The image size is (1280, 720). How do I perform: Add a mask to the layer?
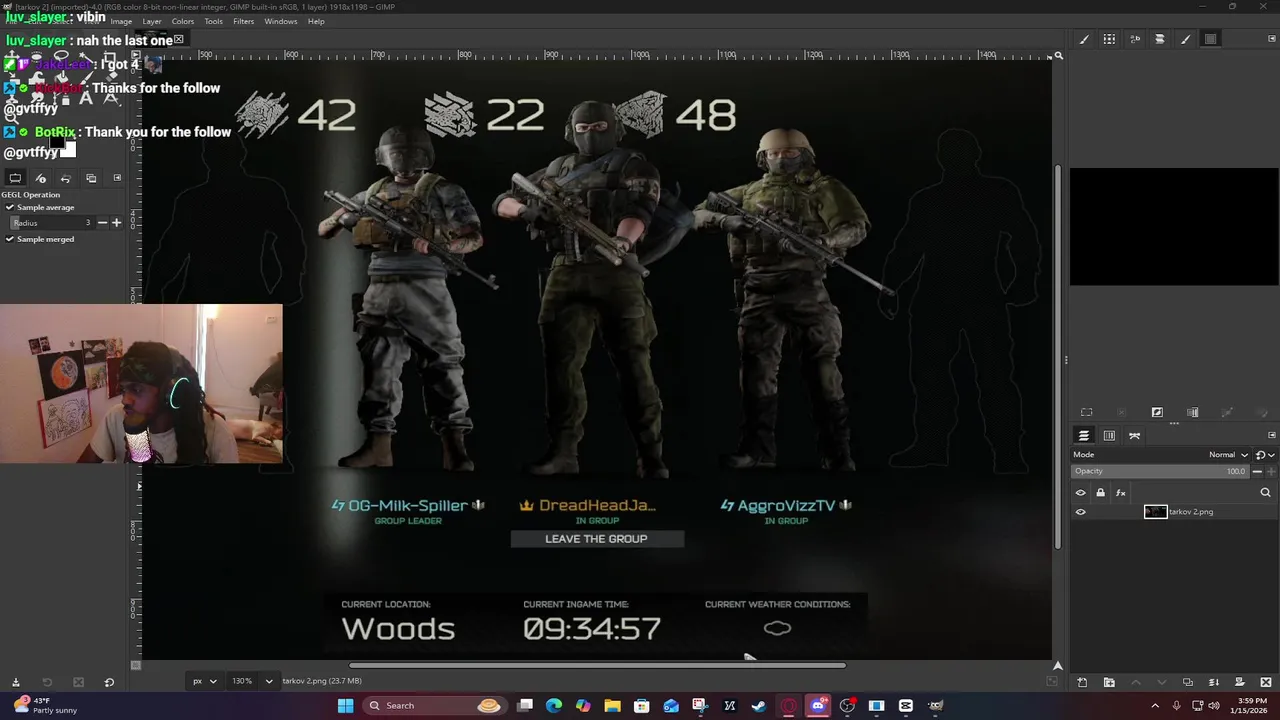point(1239,682)
